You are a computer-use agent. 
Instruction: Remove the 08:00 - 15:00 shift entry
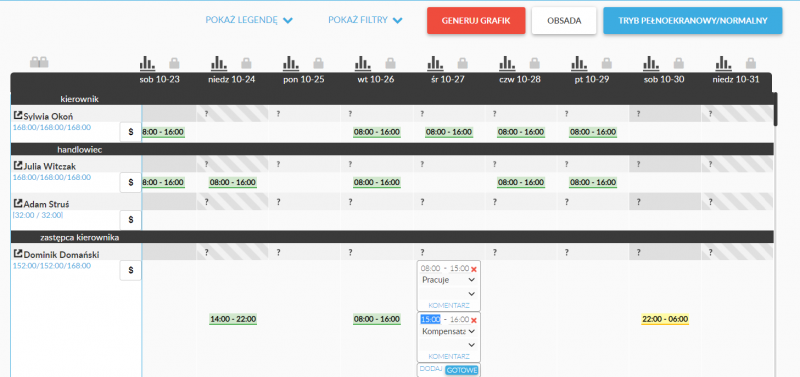point(474,269)
